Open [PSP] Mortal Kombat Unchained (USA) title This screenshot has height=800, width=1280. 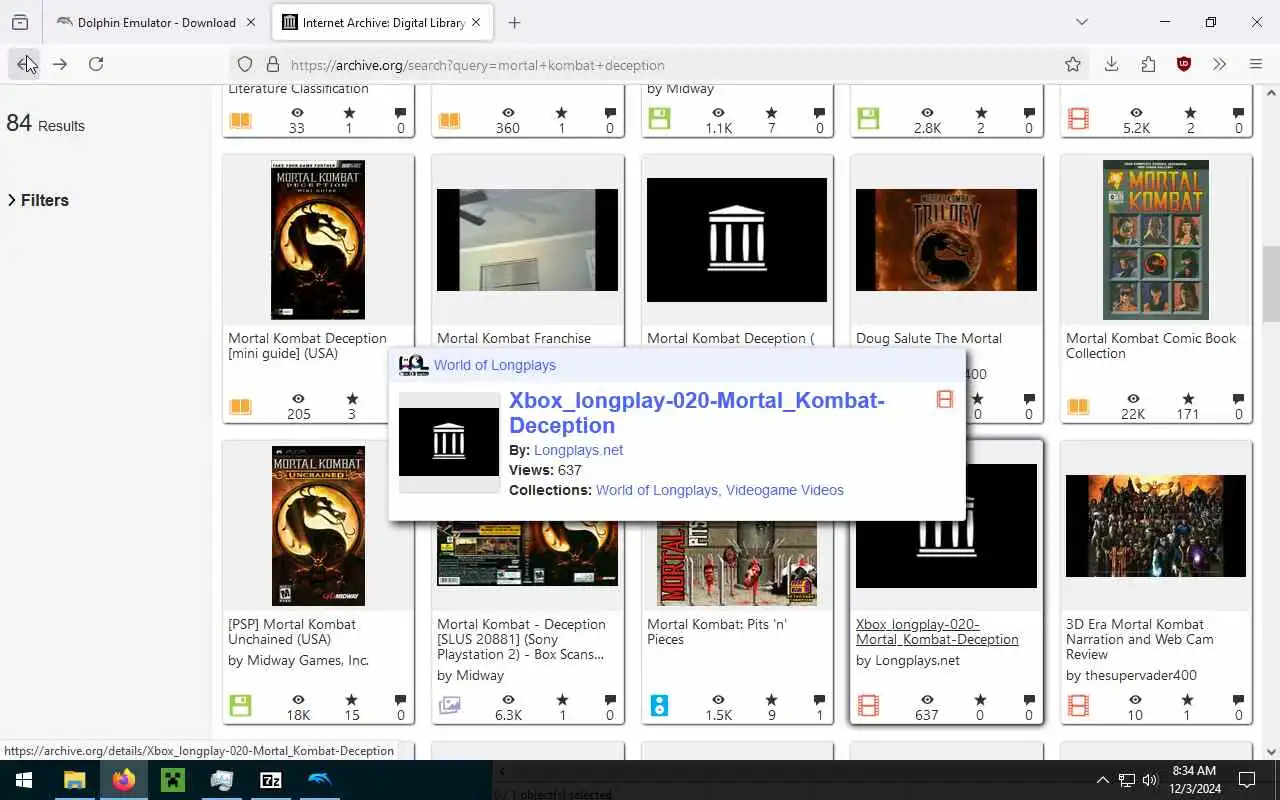click(x=292, y=632)
